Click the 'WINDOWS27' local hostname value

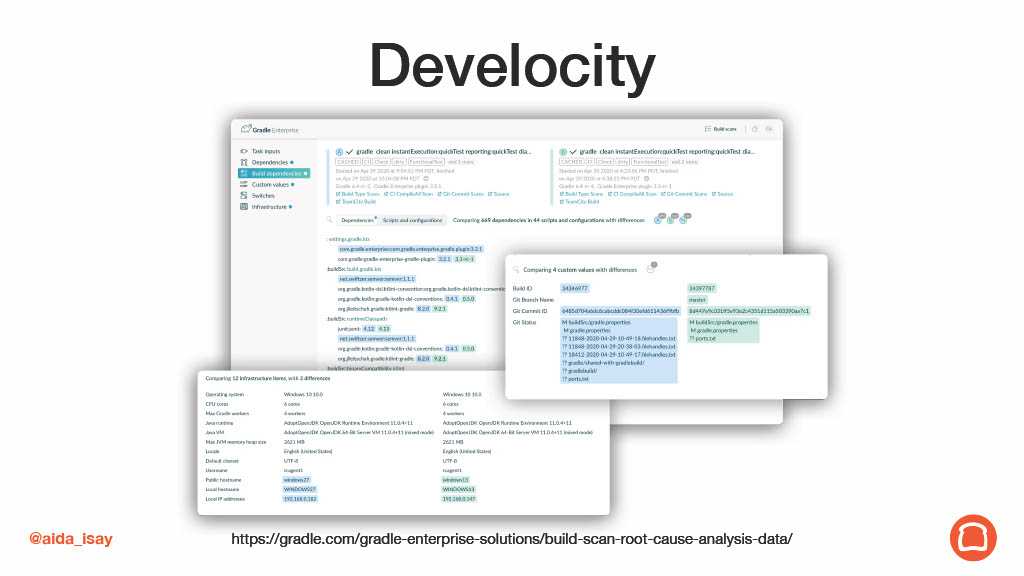coord(300,489)
